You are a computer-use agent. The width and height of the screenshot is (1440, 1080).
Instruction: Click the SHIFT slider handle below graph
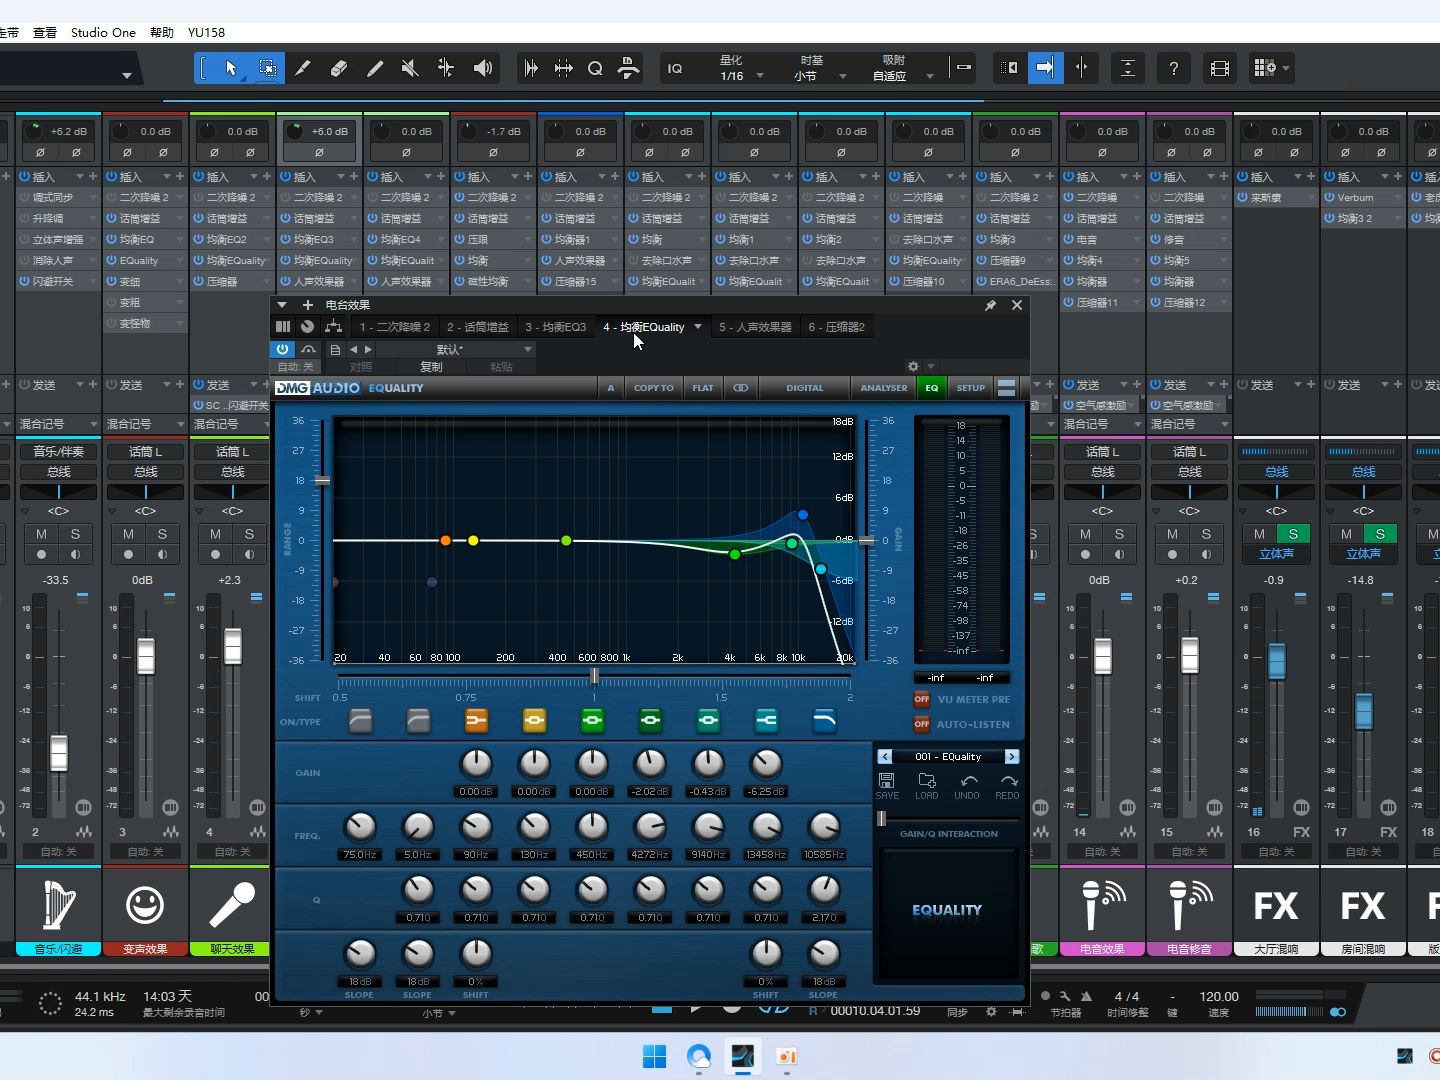click(594, 677)
